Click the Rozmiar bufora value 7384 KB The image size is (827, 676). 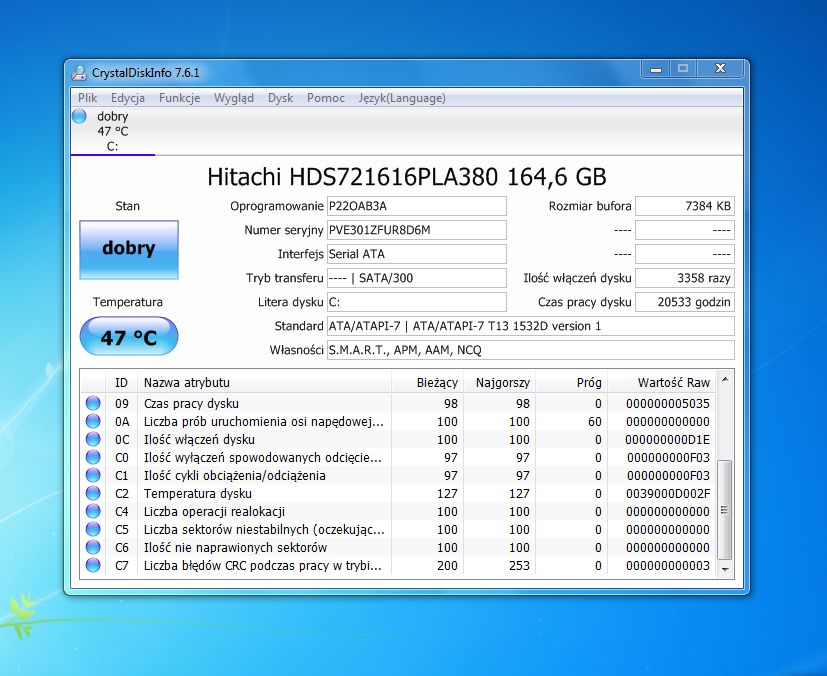(685, 206)
